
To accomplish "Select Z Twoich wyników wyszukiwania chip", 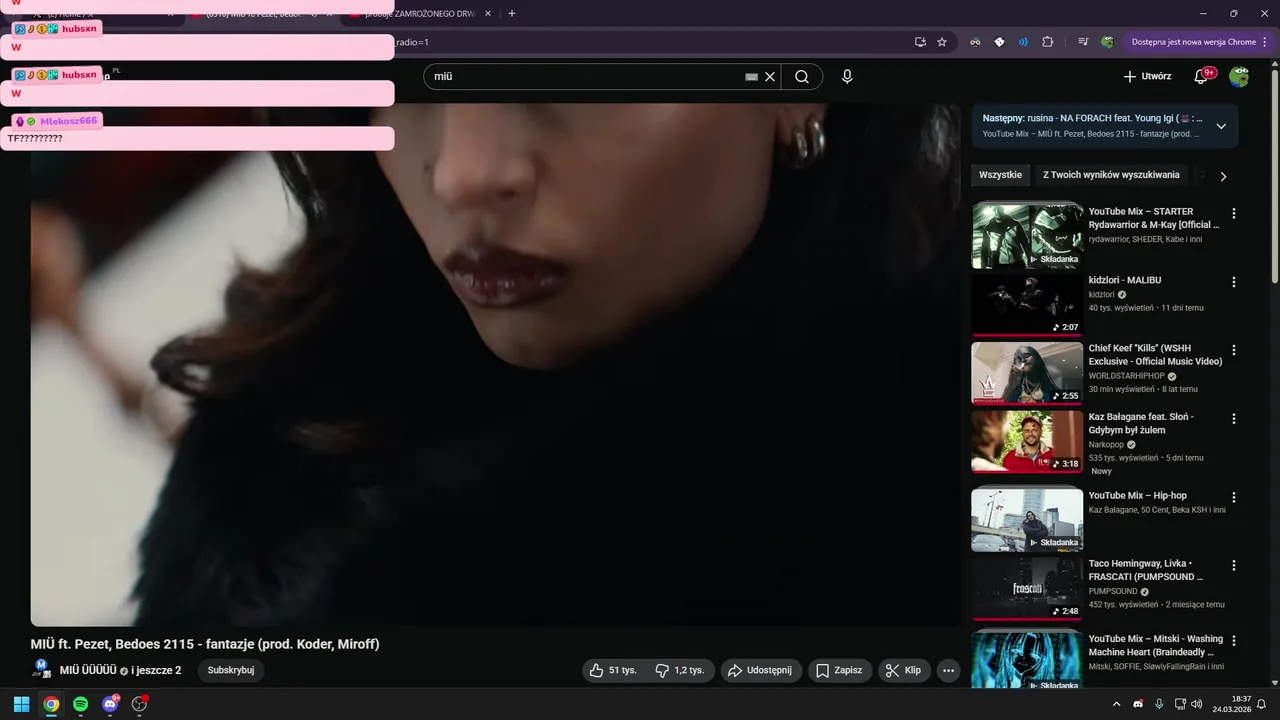I will 1111,175.
